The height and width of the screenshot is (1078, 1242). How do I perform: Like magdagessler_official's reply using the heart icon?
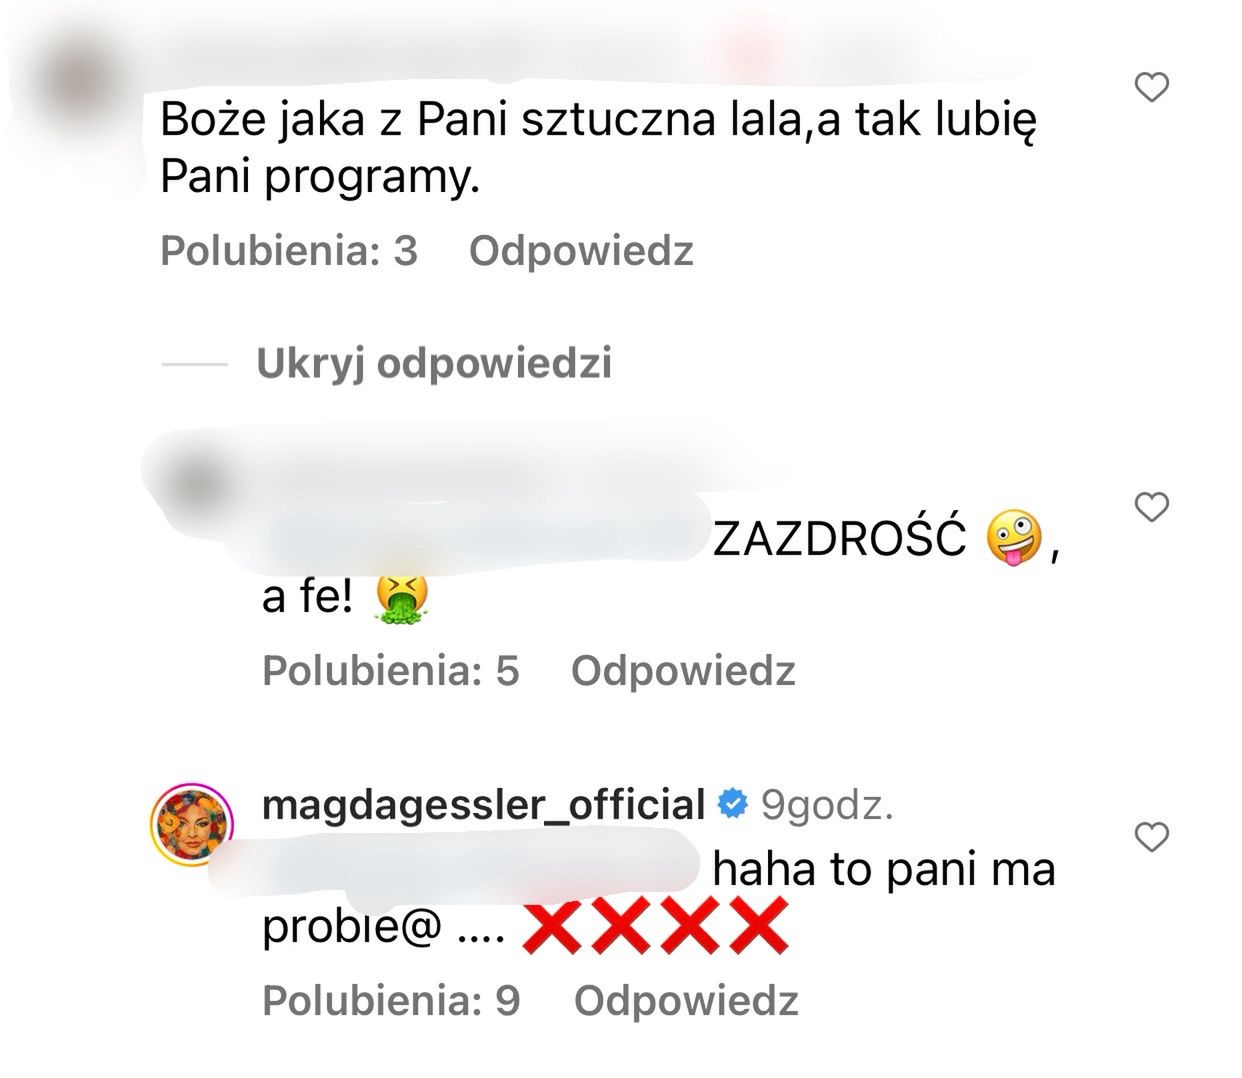(1153, 837)
